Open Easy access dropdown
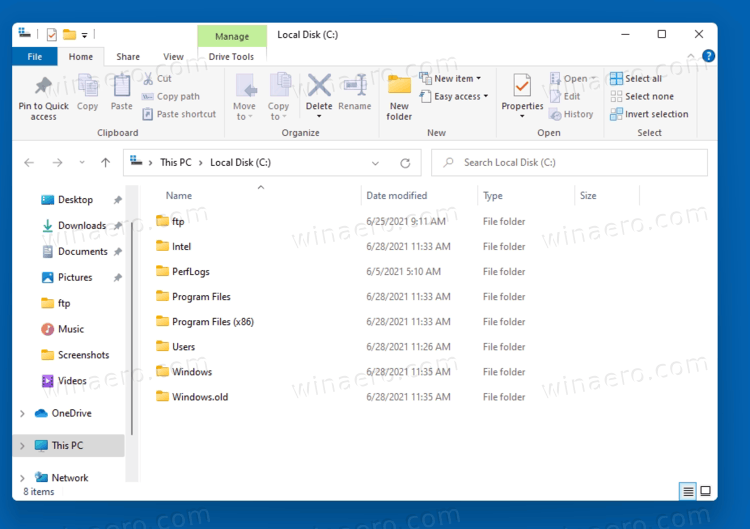 point(454,96)
